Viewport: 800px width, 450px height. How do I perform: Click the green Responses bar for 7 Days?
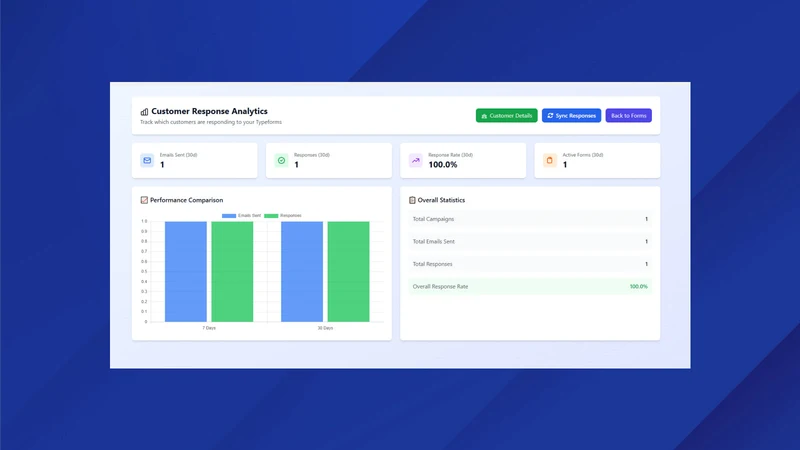tap(232, 271)
